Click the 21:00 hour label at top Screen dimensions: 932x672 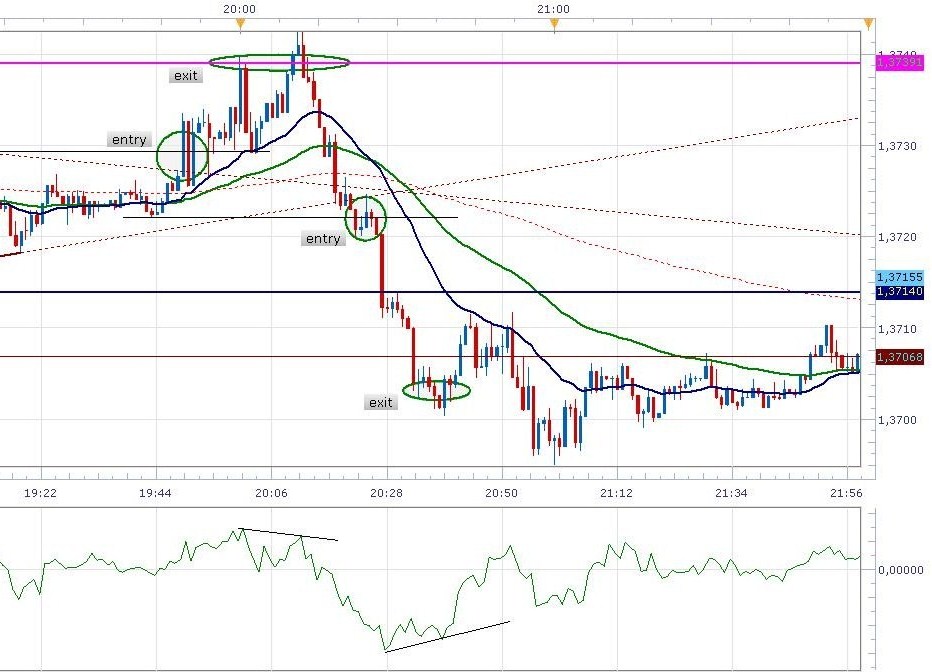tap(553, 9)
